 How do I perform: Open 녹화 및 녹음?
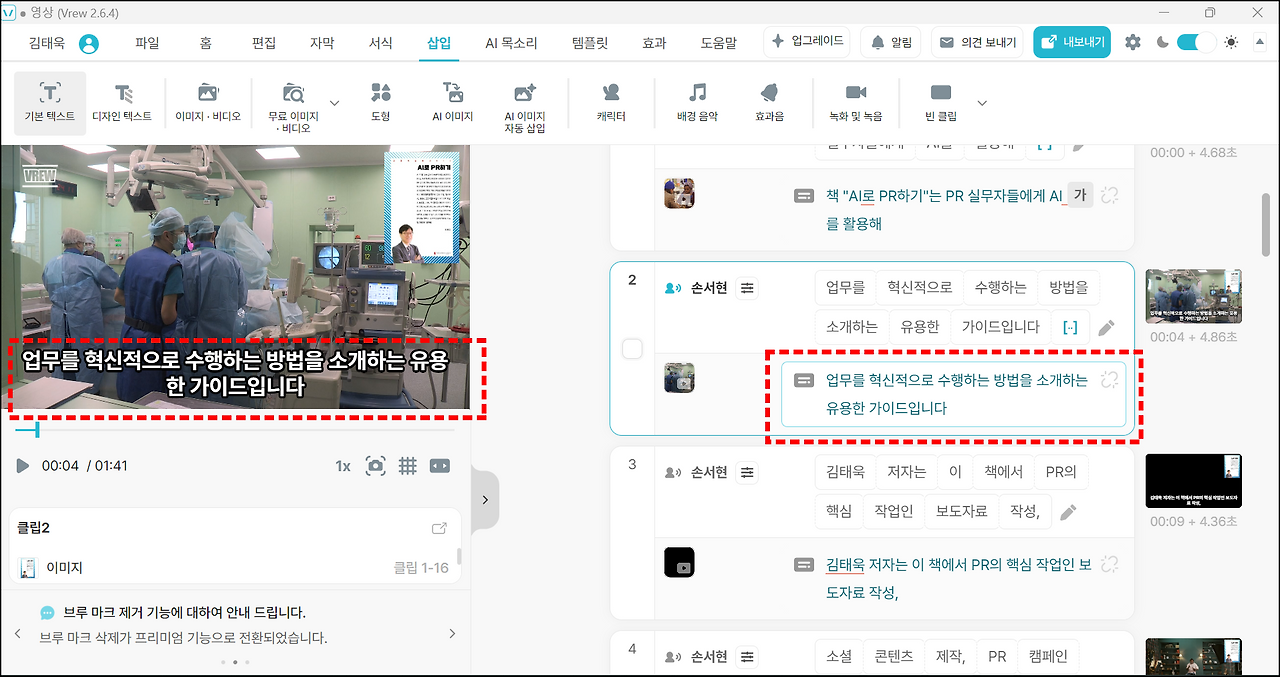(856, 103)
